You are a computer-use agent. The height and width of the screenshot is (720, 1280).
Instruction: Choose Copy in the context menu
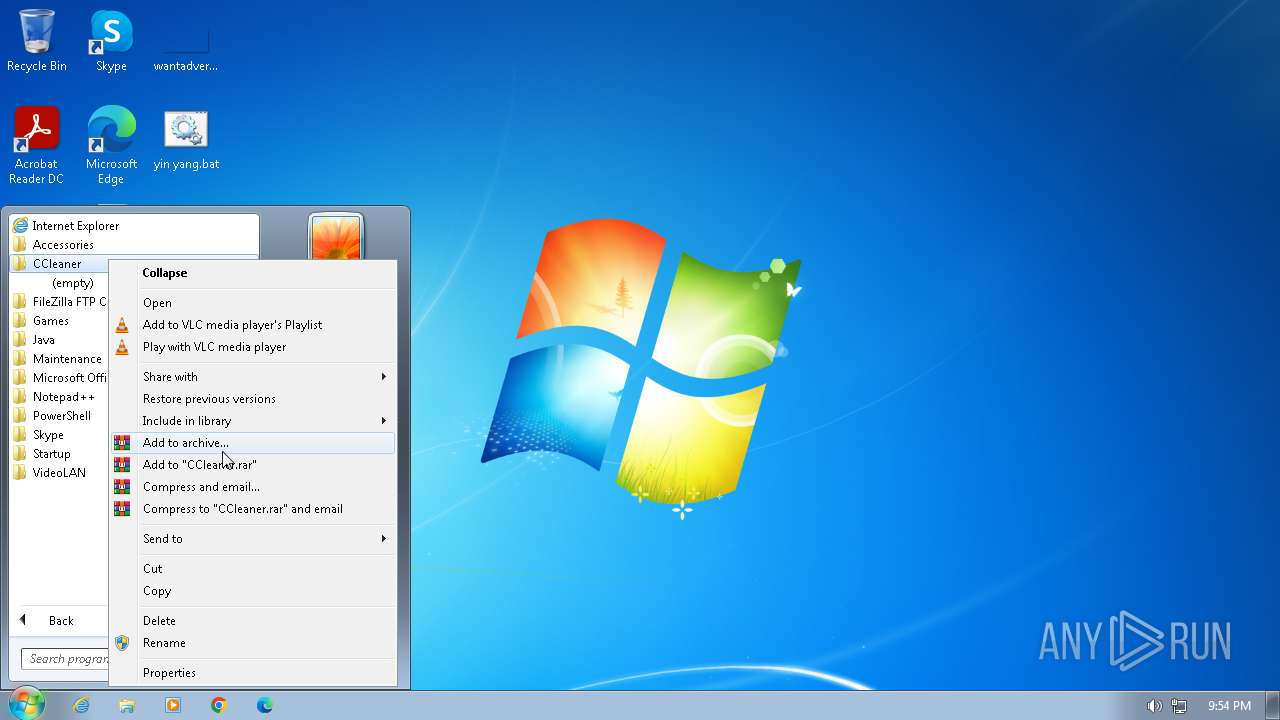pos(253,591)
